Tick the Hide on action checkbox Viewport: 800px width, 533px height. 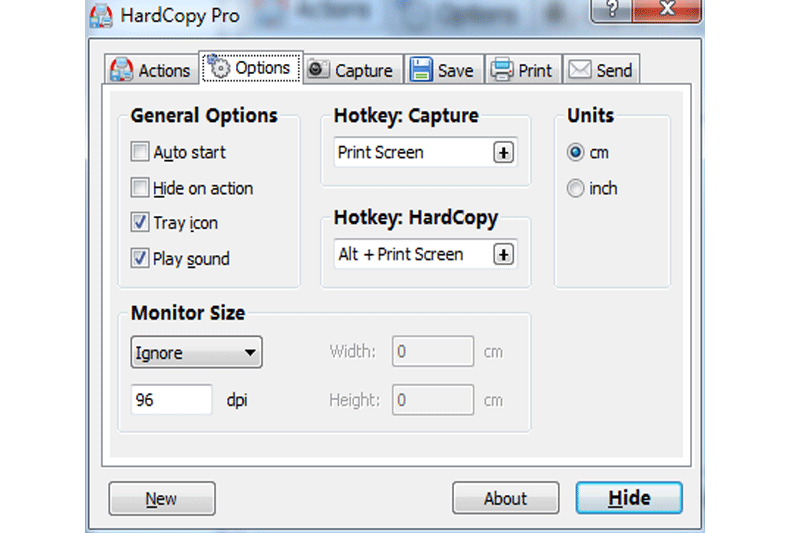click(x=139, y=188)
